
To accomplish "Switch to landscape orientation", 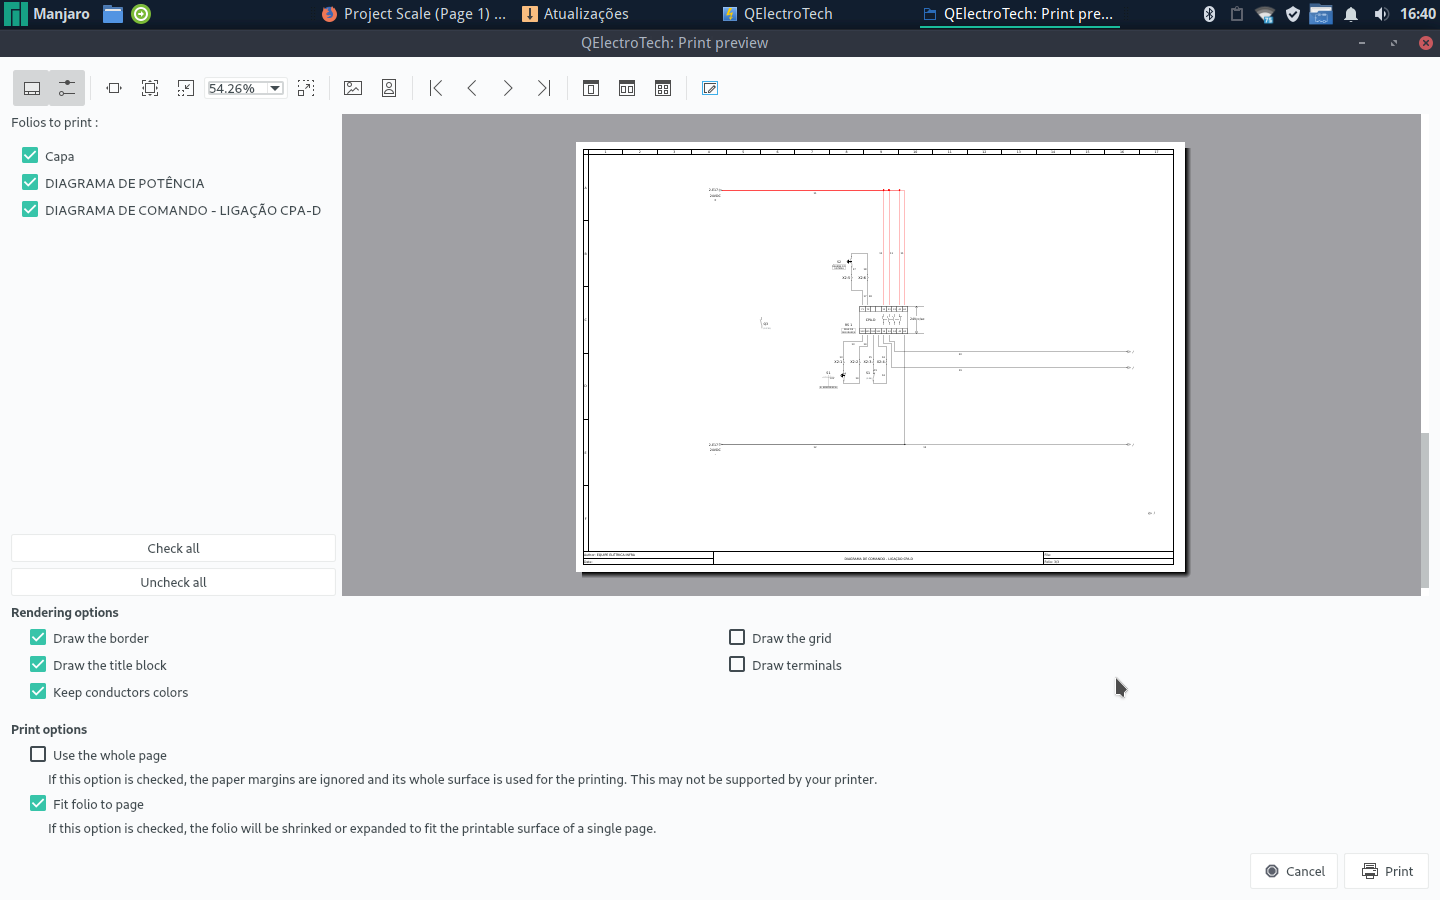I will coord(353,88).
